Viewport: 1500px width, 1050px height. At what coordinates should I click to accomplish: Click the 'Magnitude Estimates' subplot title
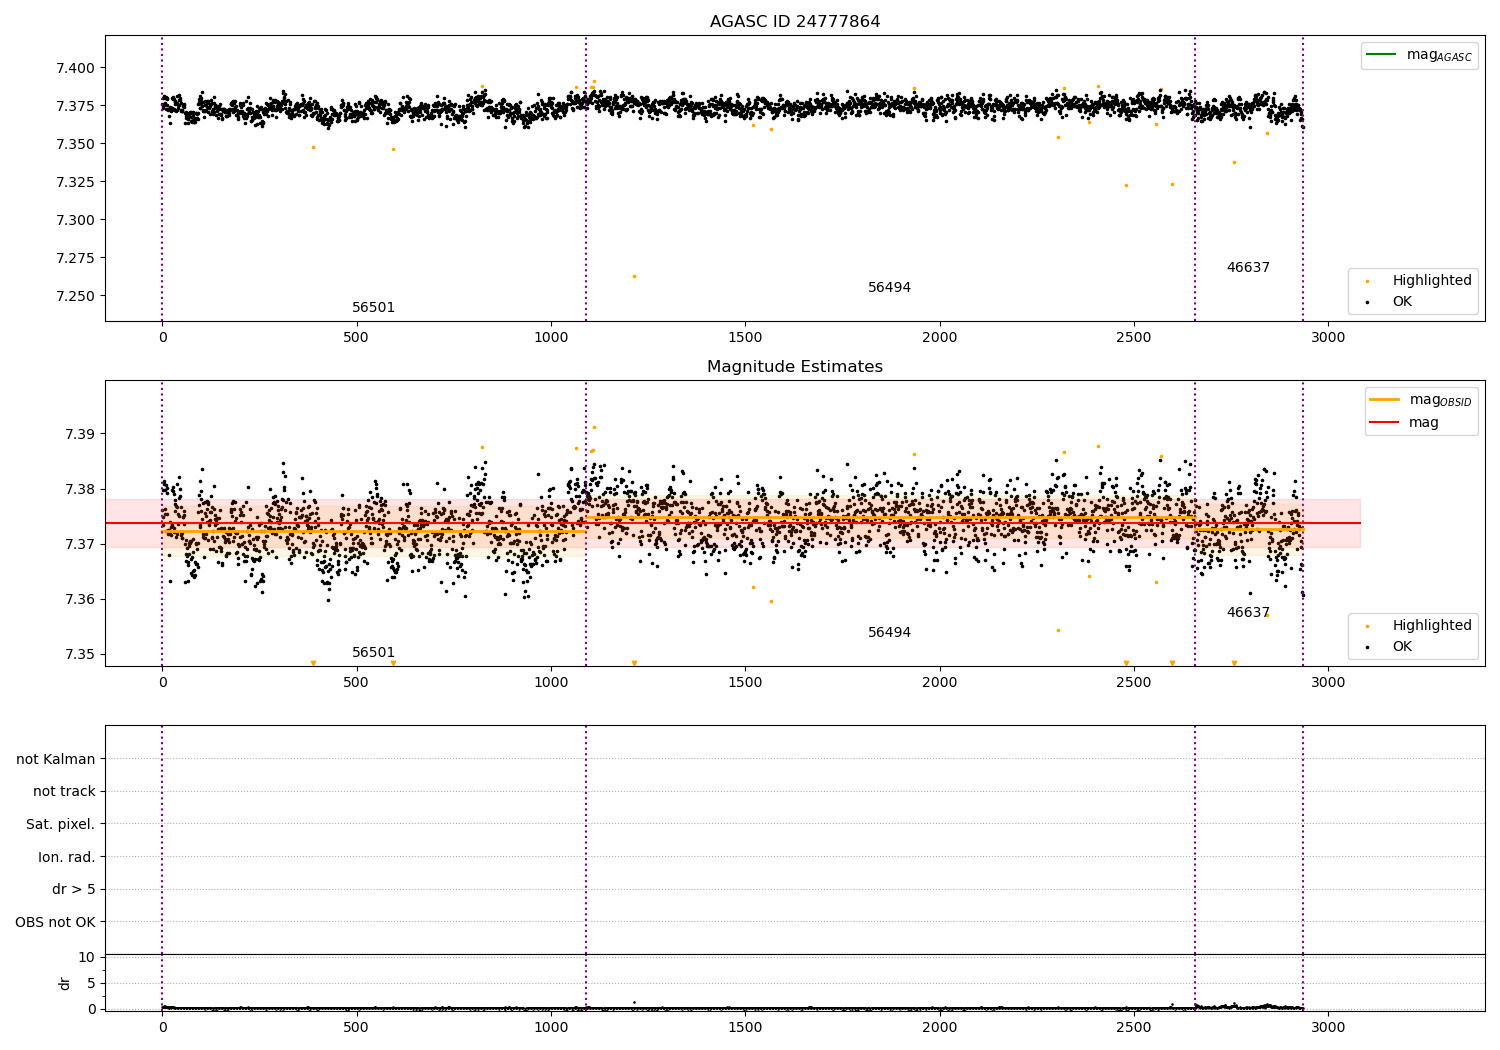pyautogui.click(x=795, y=367)
